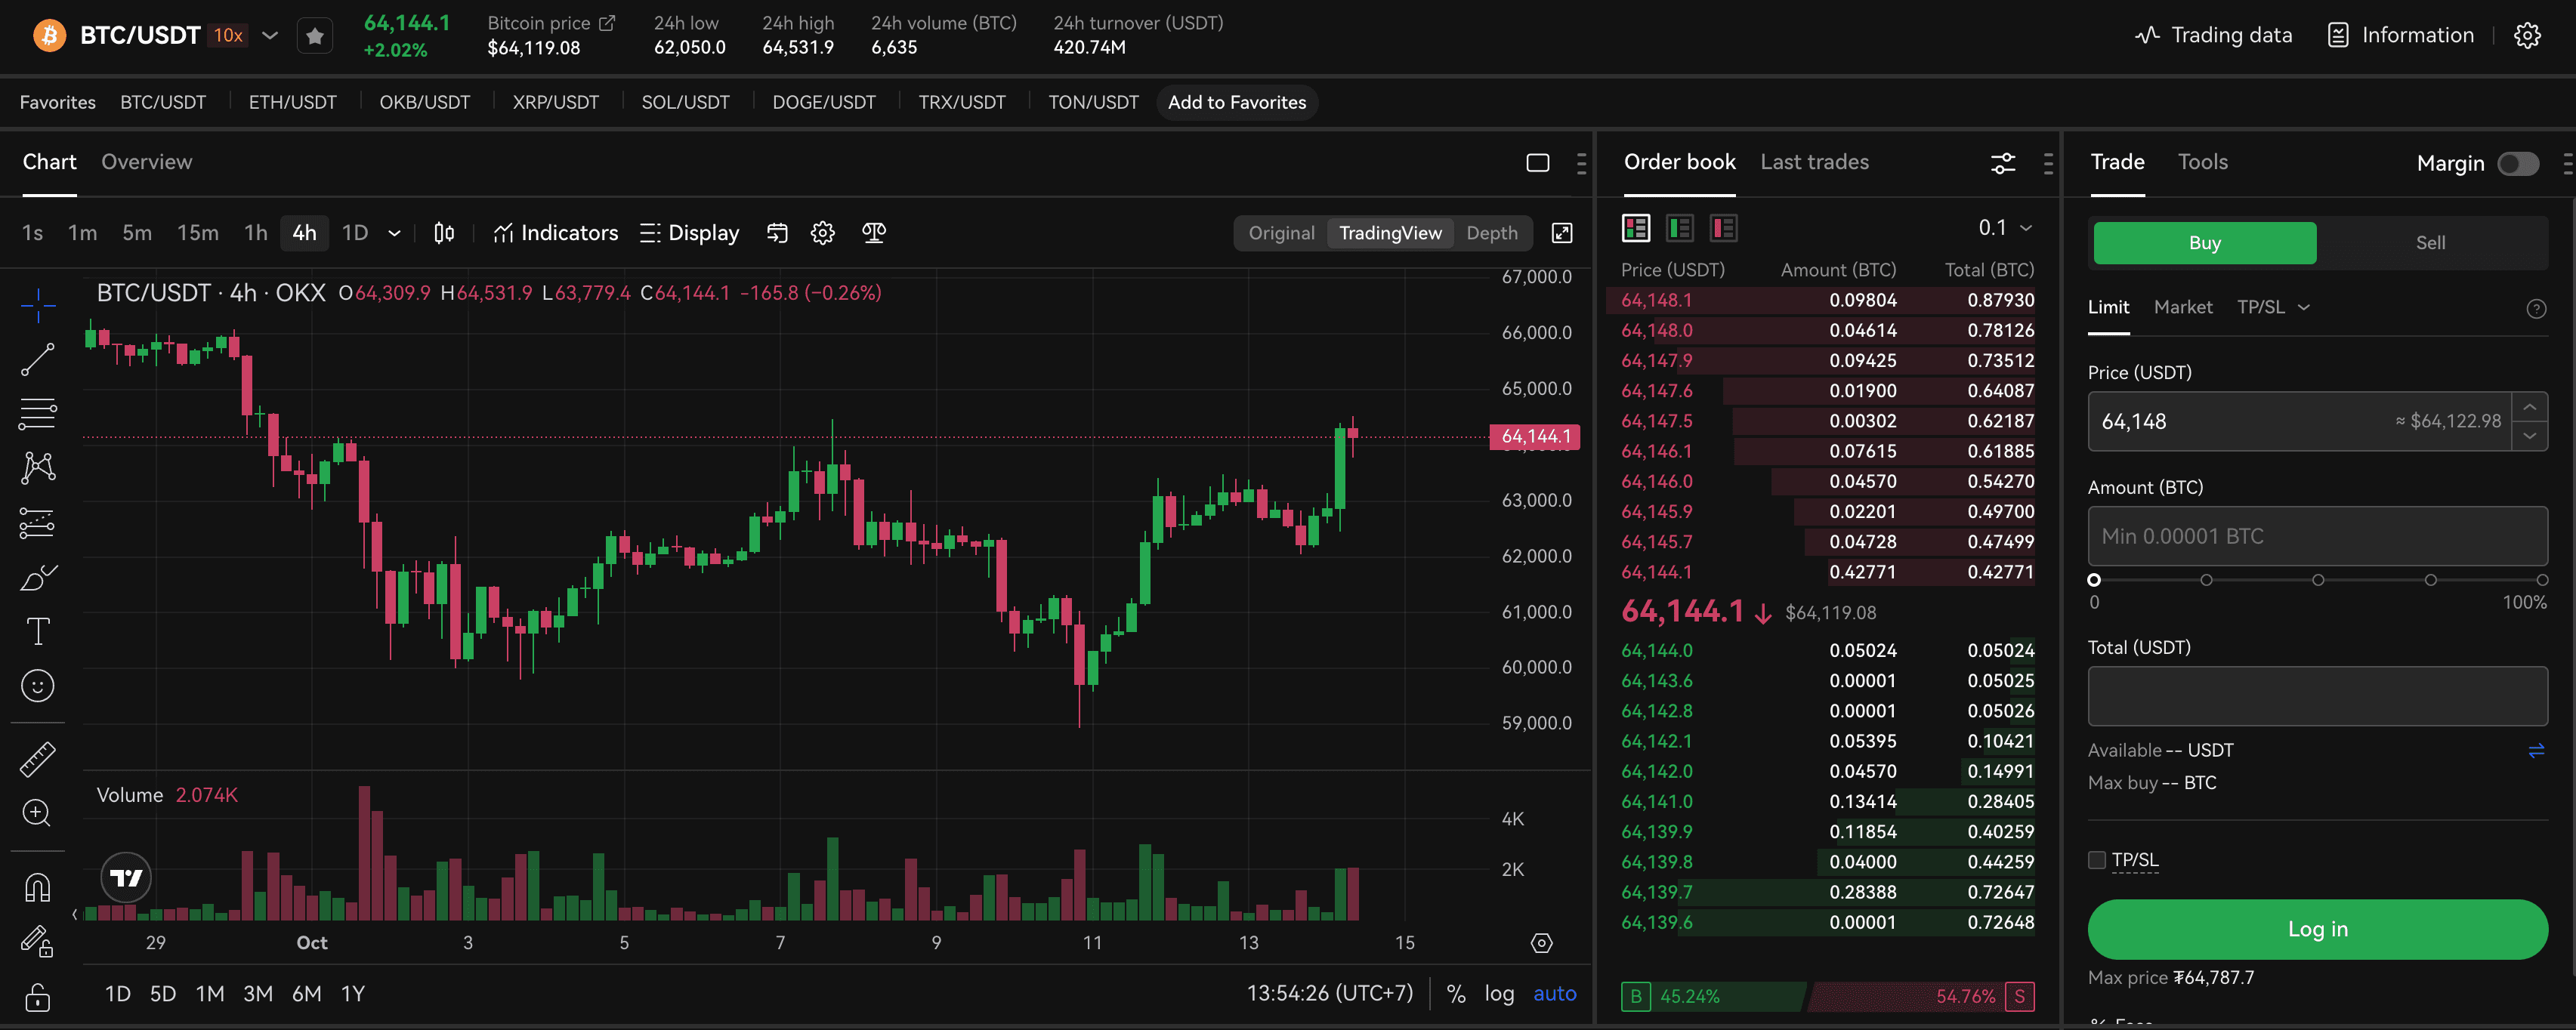This screenshot has height=1030, width=2576.
Task: Toggle percent scale mode
Action: point(1456,994)
